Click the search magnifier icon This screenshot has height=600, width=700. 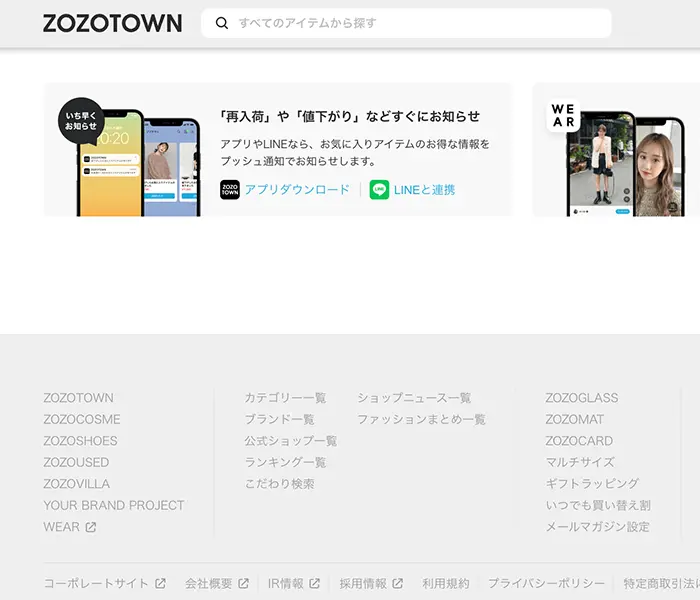pos(222,23)
